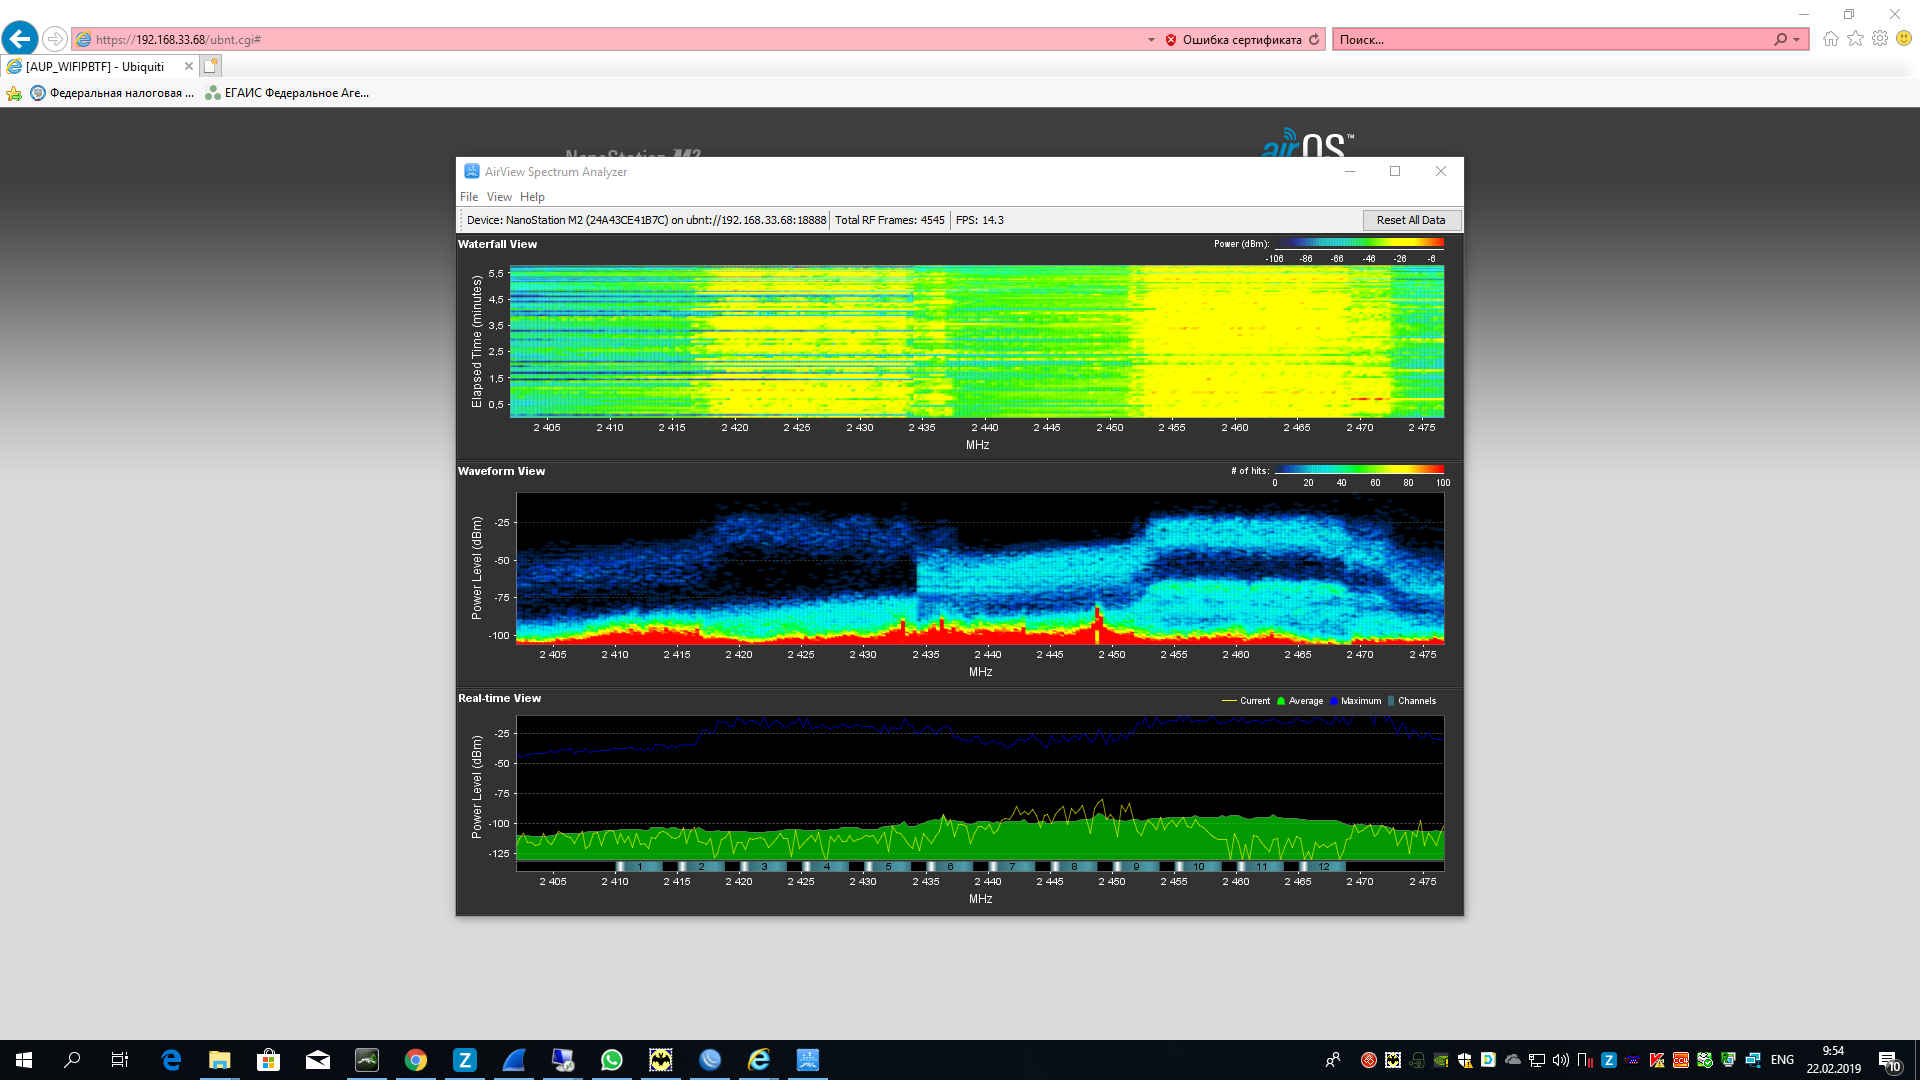Click the AirView Spectrum Analyzer window icon
Image resolution: width=1920 pixels, height=1080 pixels.
[x=472, y=172]
